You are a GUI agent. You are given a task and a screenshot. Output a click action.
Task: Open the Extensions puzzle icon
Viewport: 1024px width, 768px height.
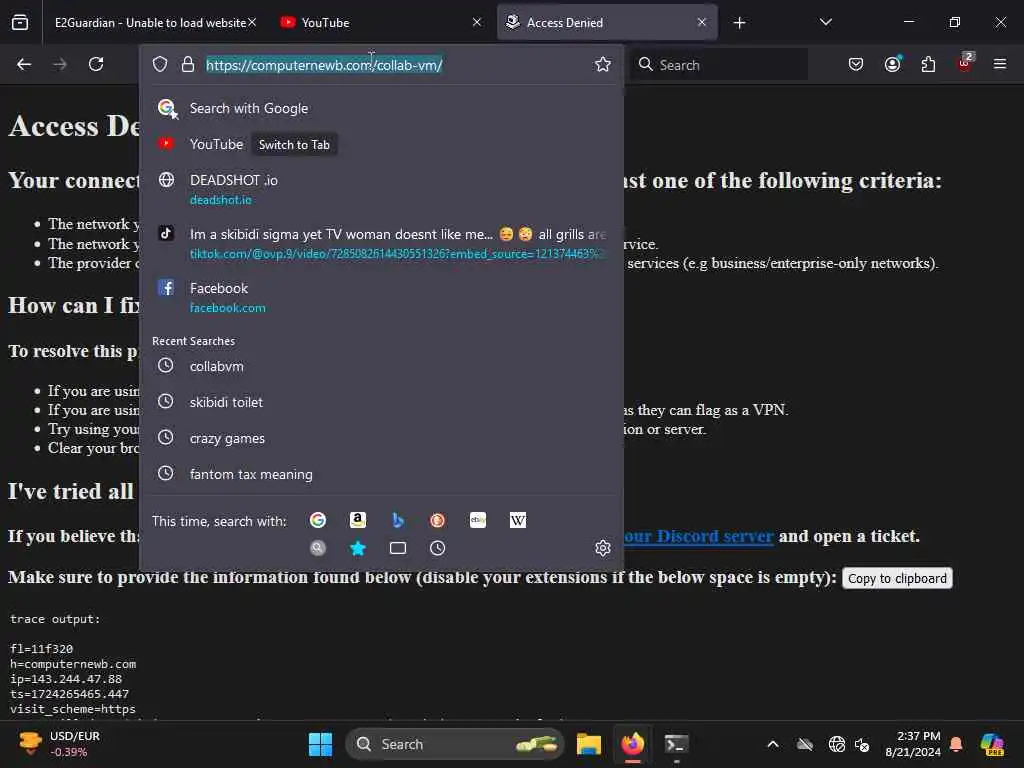928,64
